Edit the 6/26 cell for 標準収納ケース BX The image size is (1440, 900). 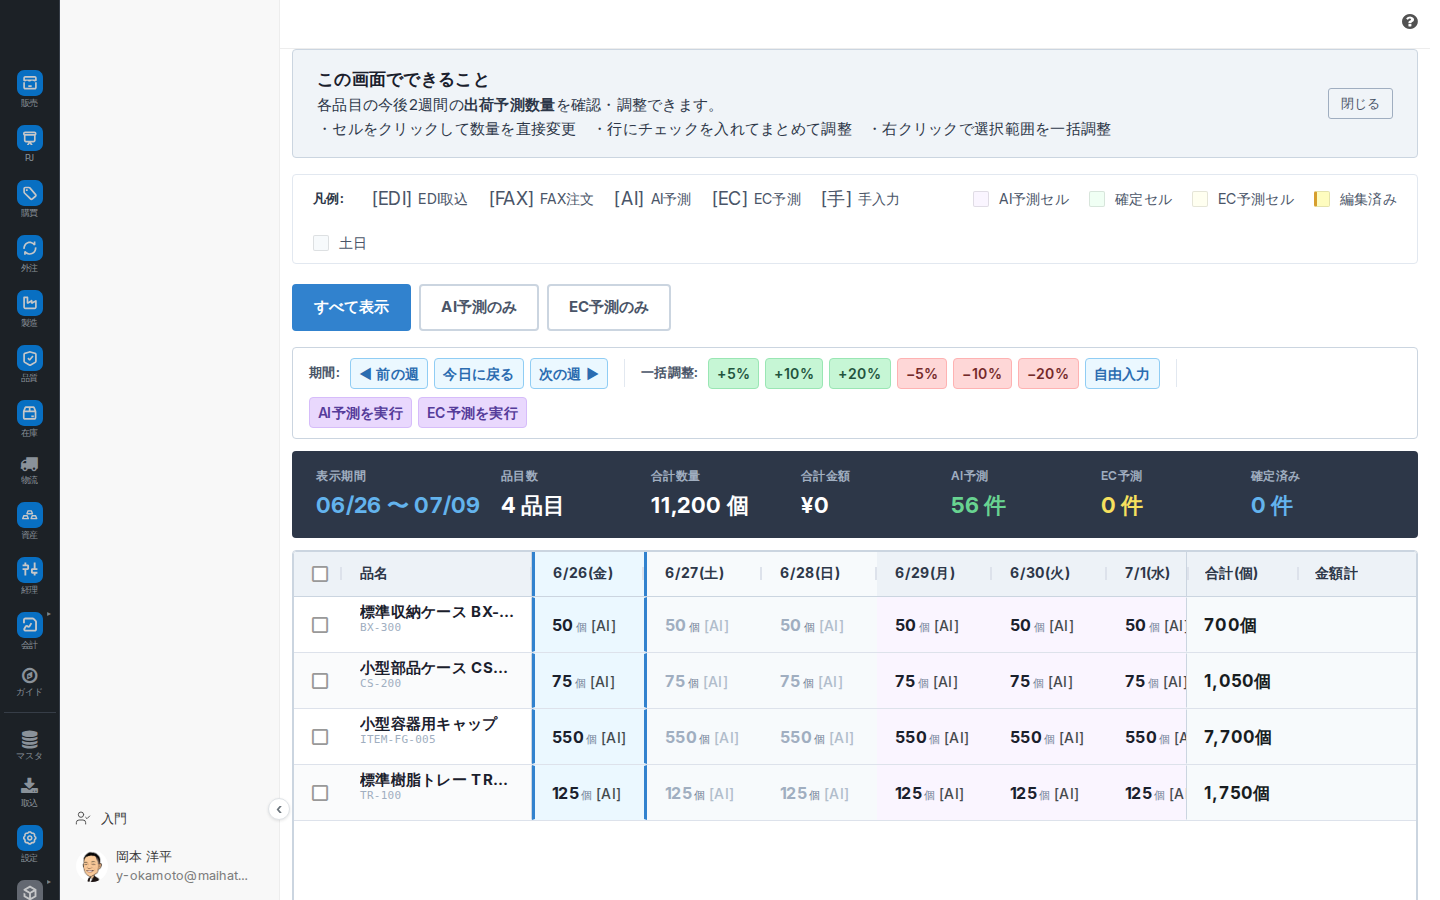tap(590, 625)
